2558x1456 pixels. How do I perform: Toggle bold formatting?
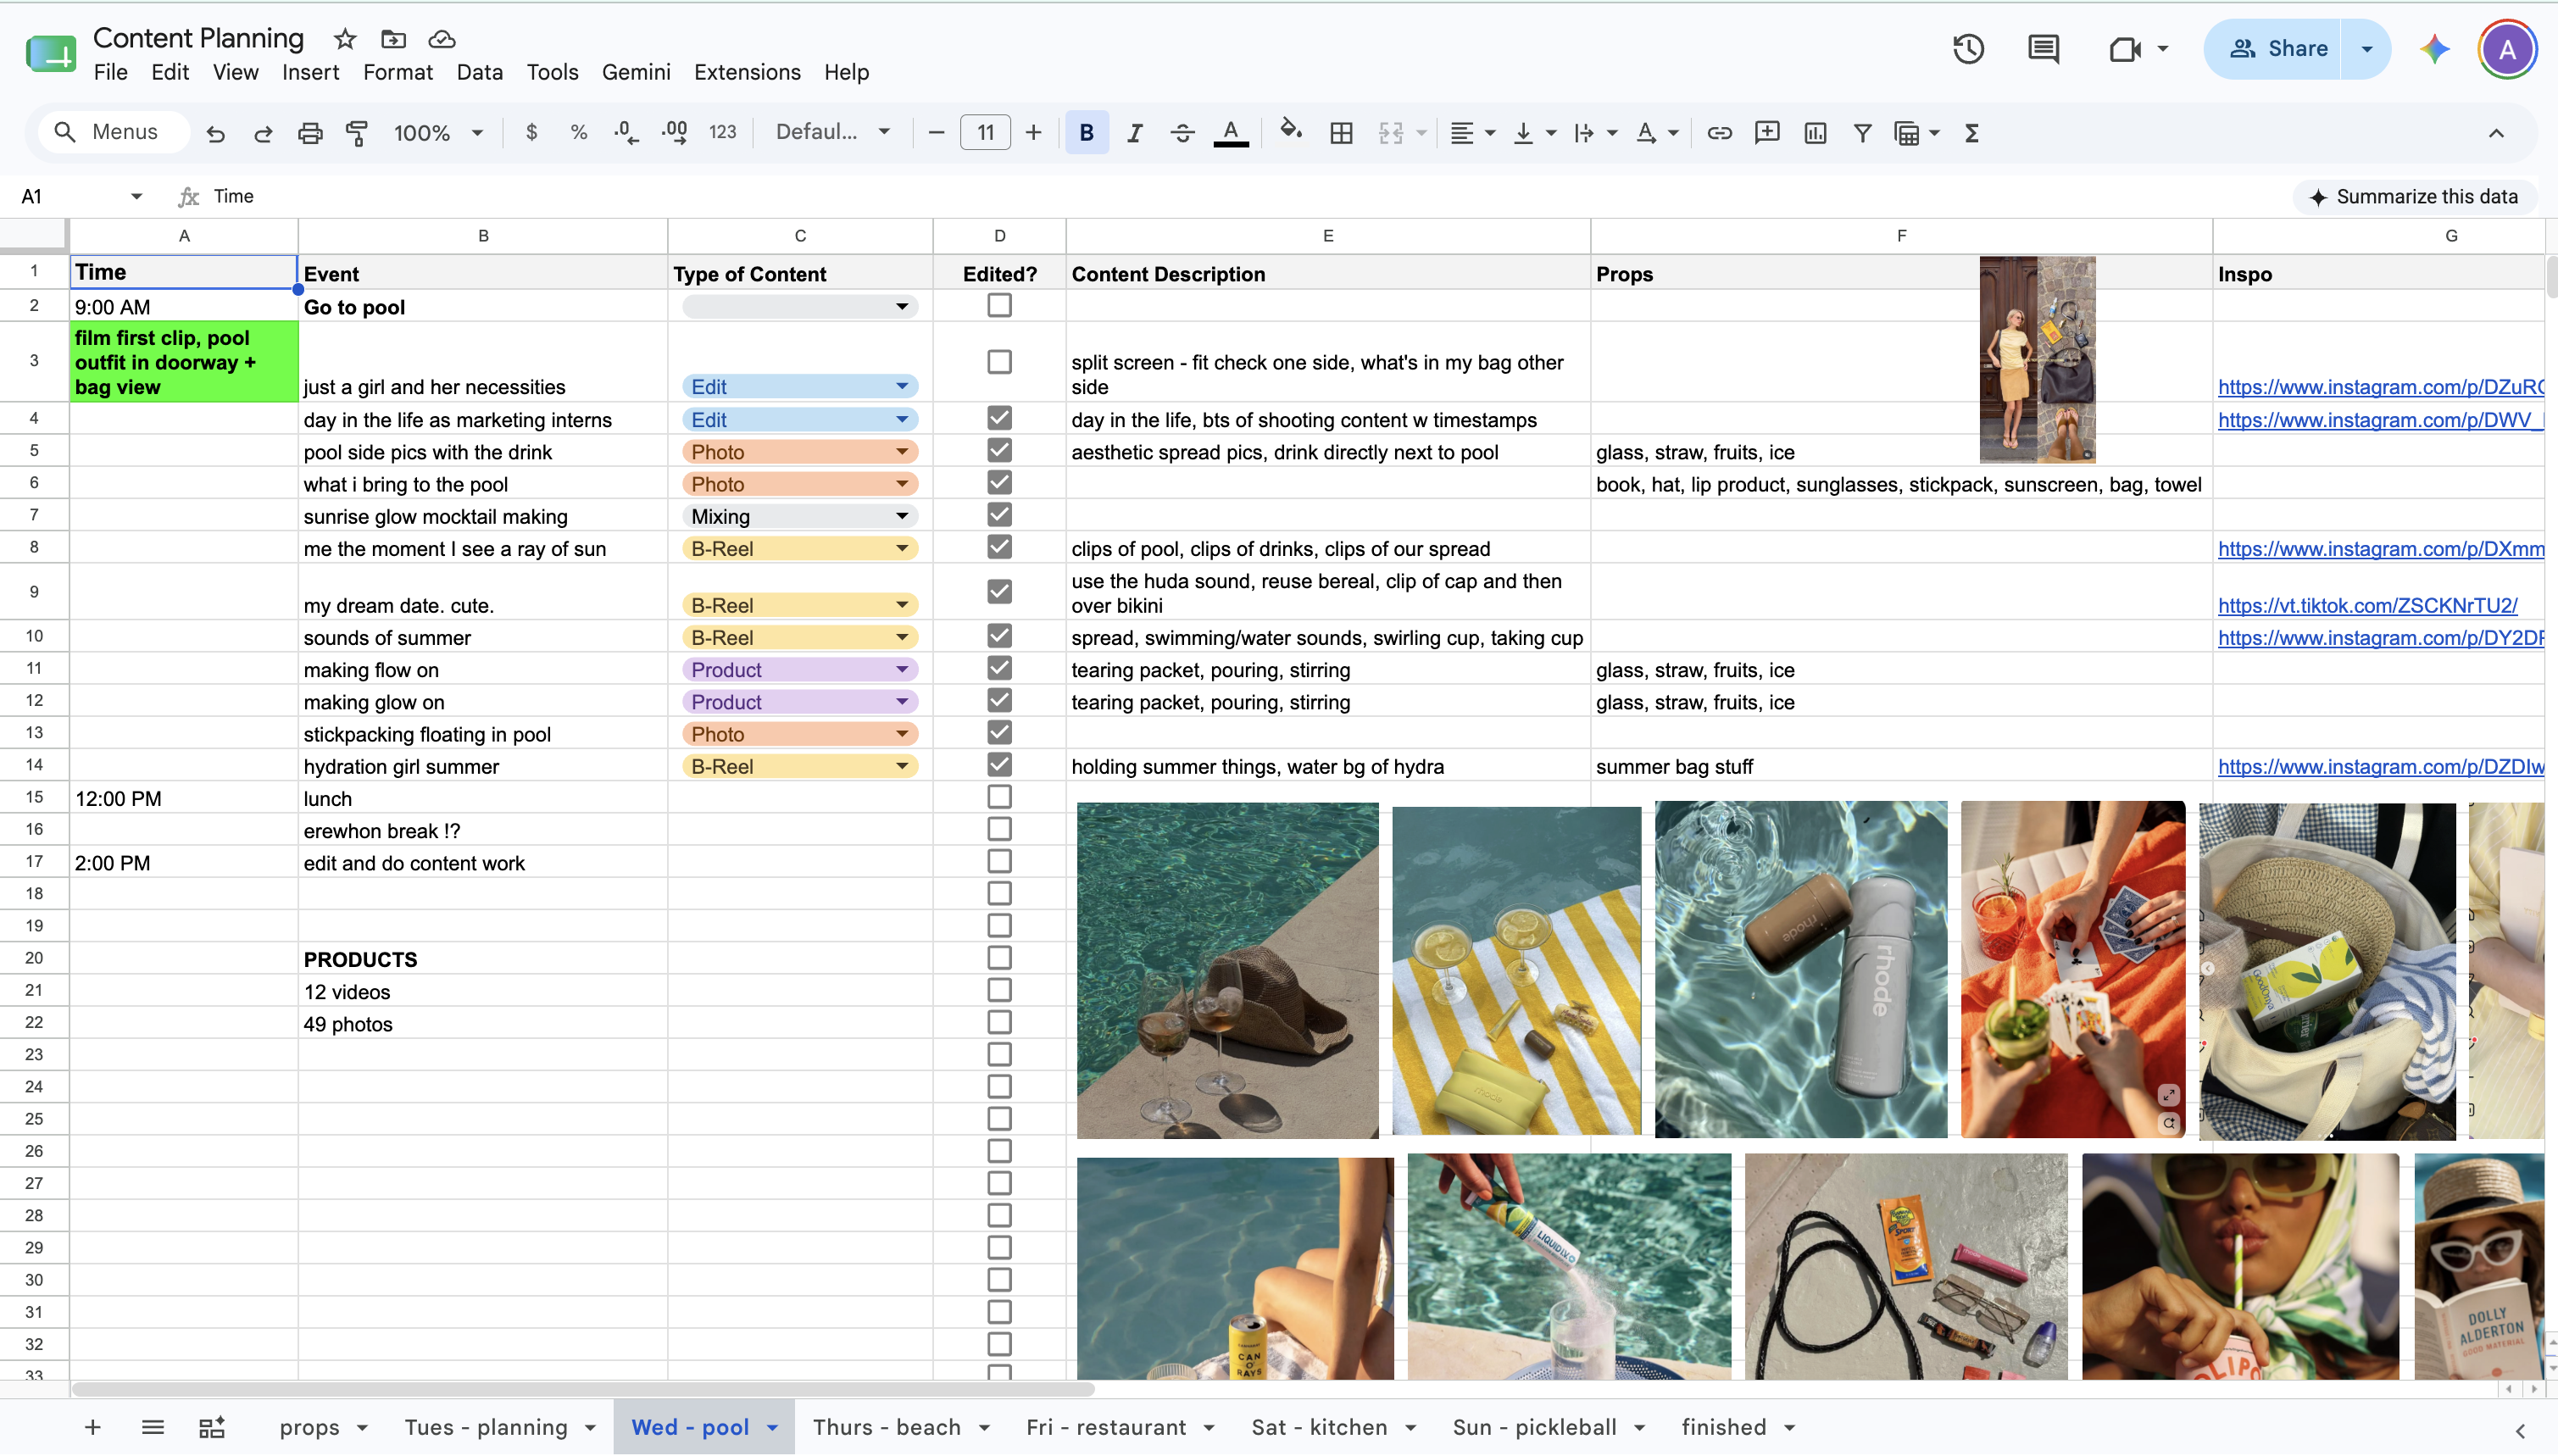tap(1086, 133)
